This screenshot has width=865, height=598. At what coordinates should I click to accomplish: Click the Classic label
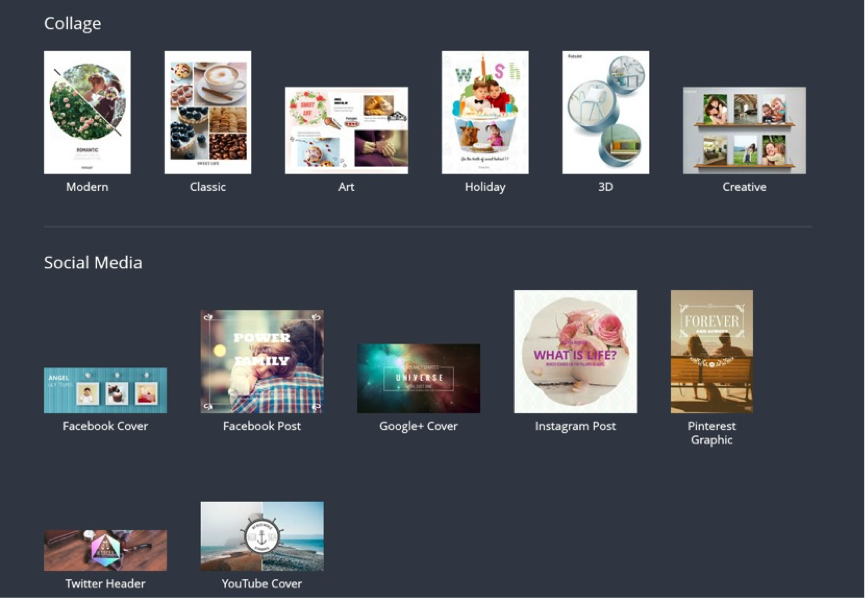pyautogui.click(x=208, y=187)
